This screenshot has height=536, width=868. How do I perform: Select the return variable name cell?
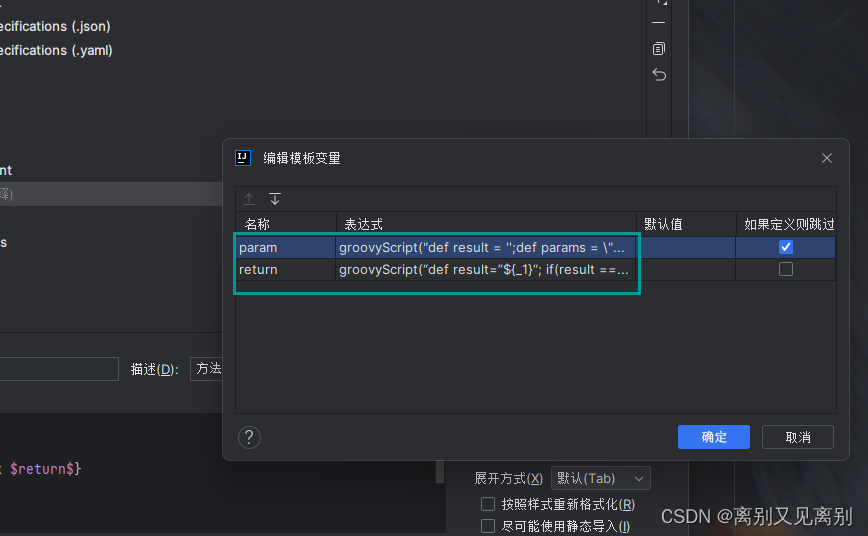click(286, 270)
